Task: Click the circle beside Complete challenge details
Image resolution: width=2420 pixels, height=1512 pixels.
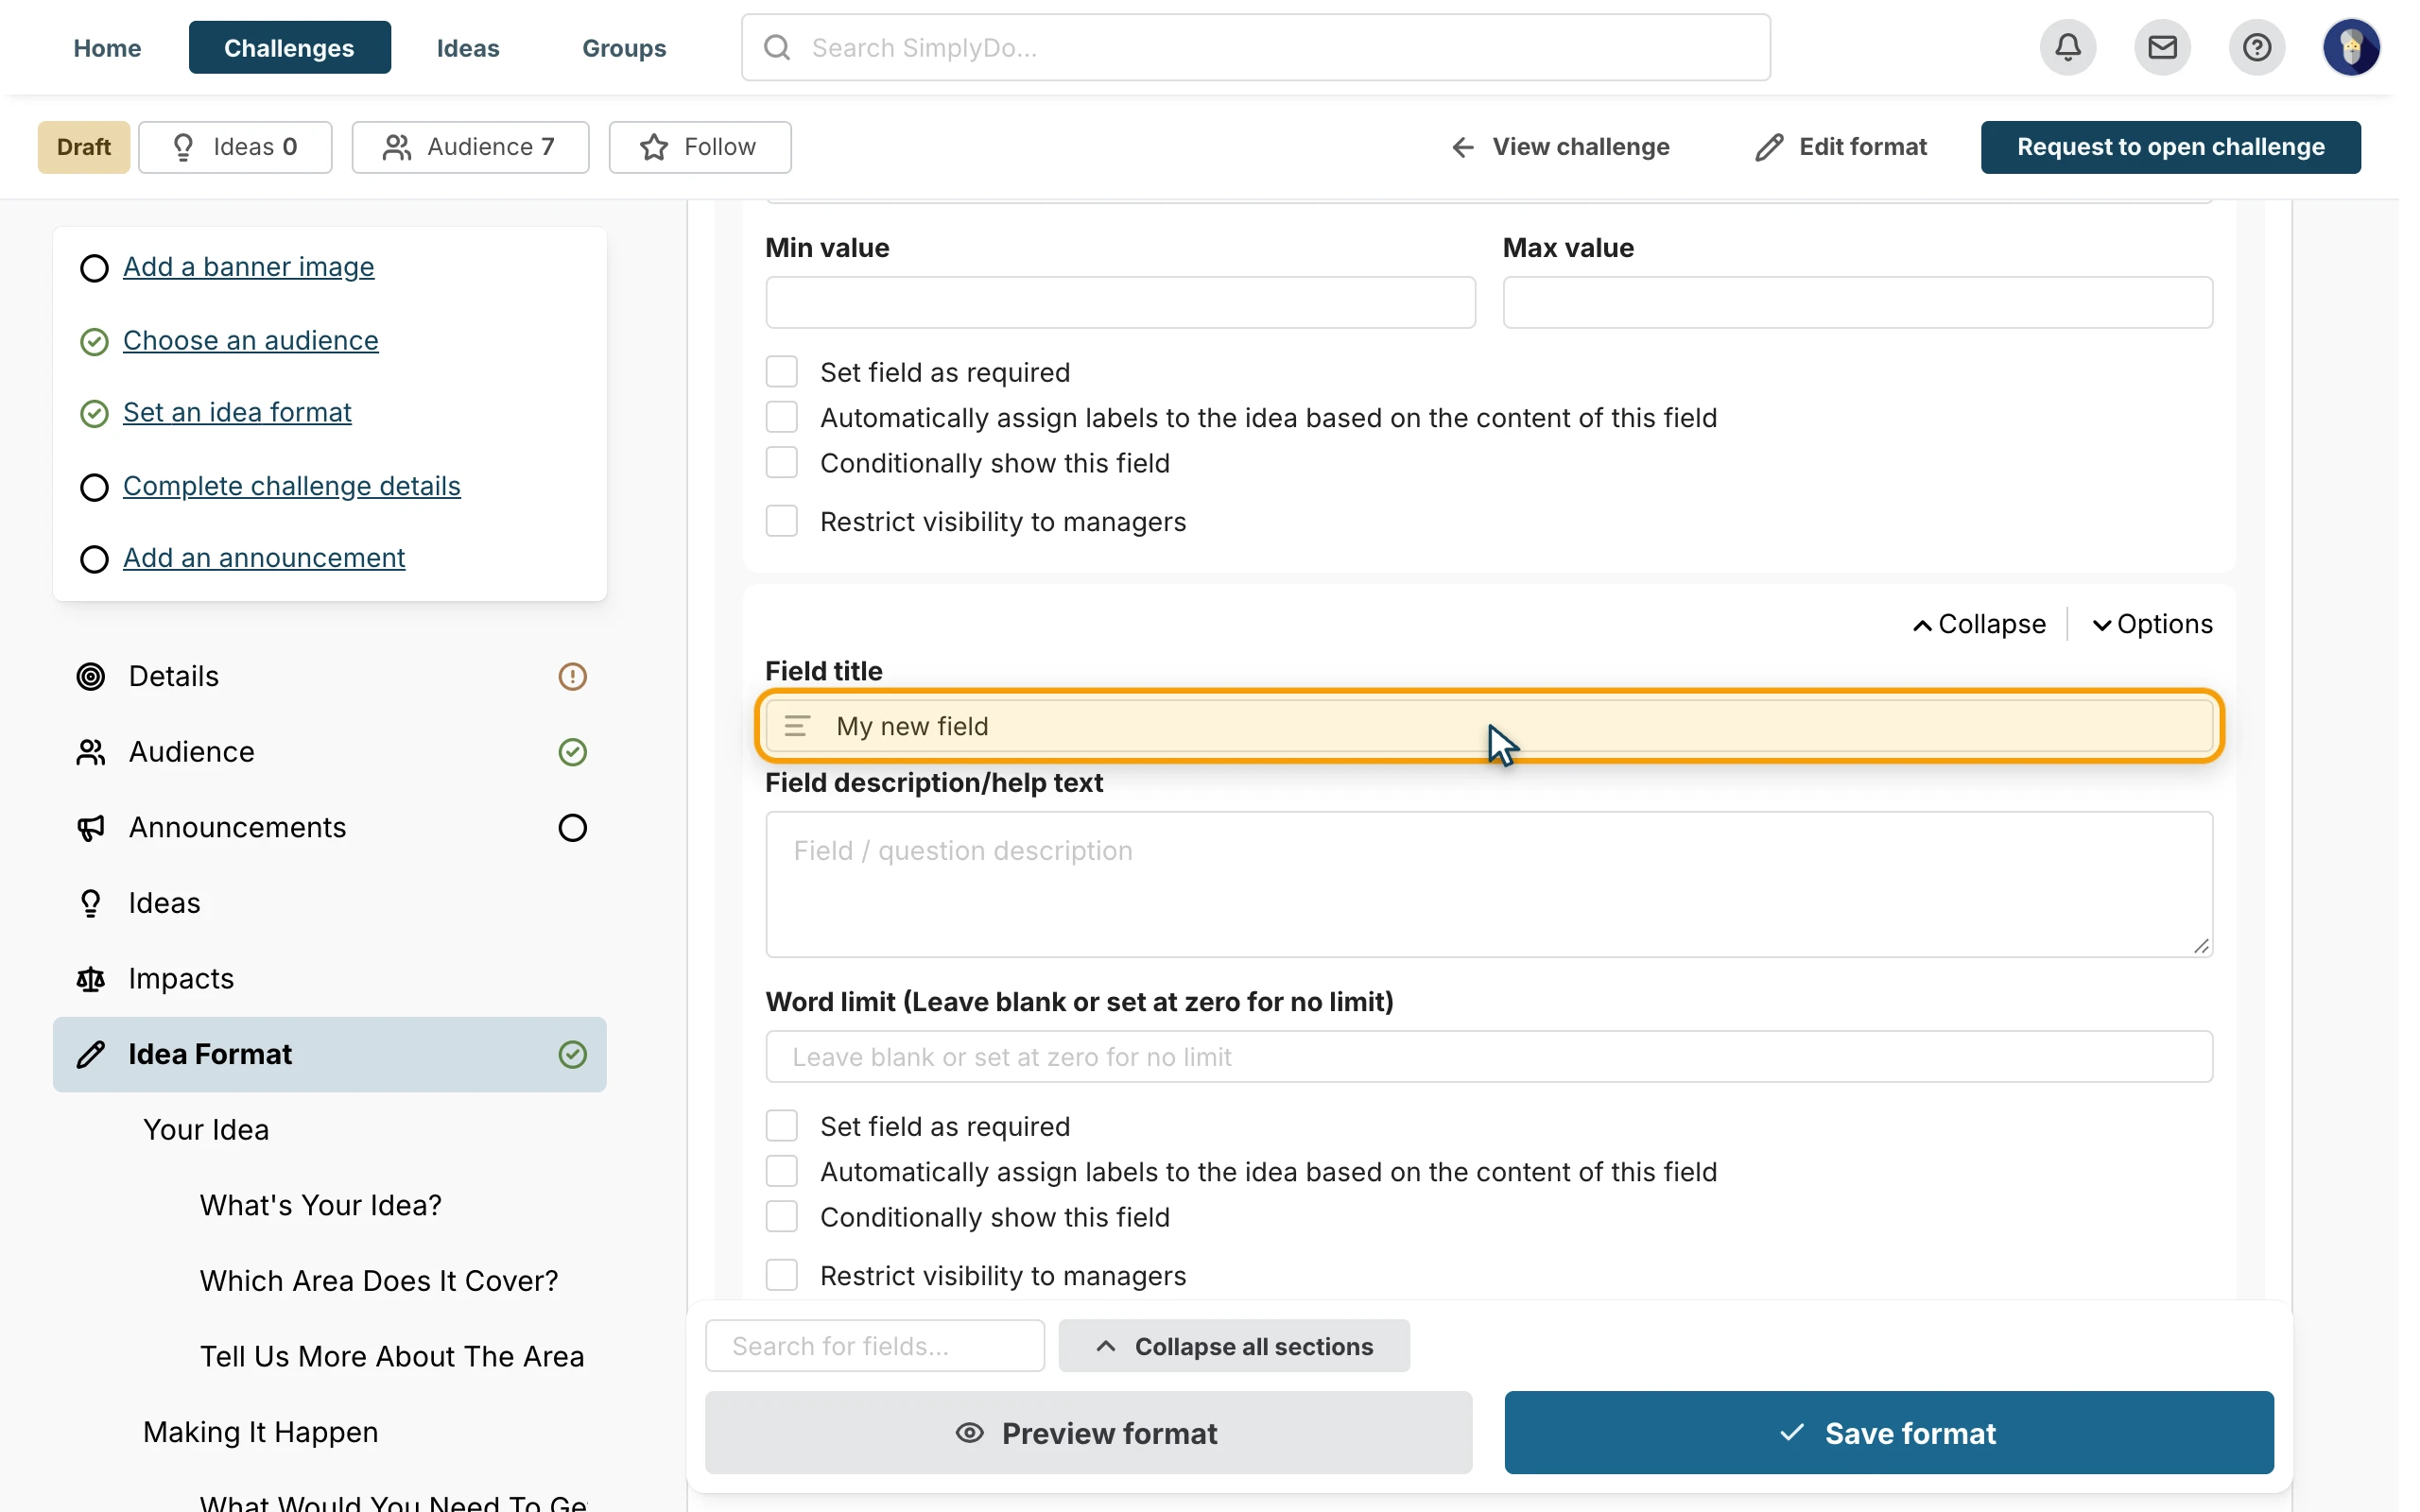Action: (x=94, y=487)
